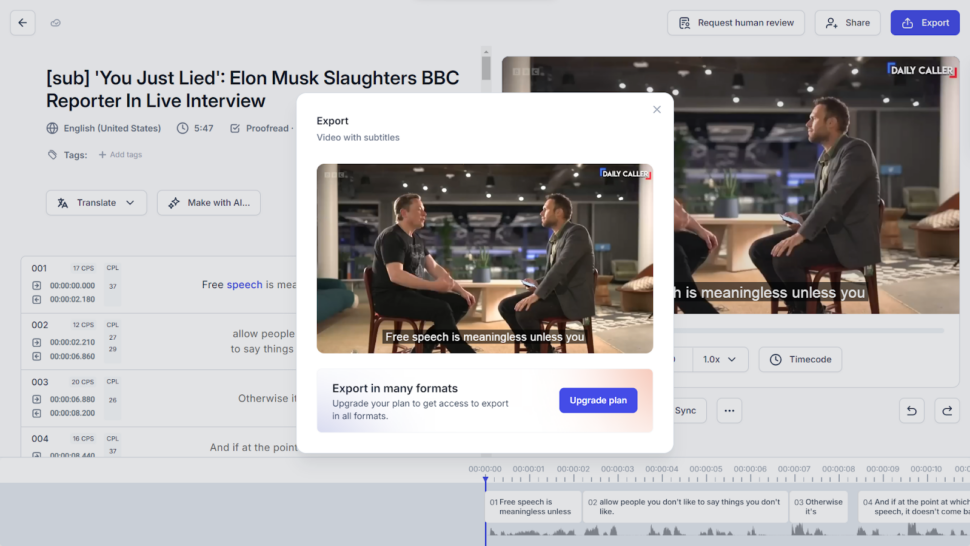The height and width of the screenshot is (546, 970).
Task: Click the timeline playhead marker
Action: 486,480
